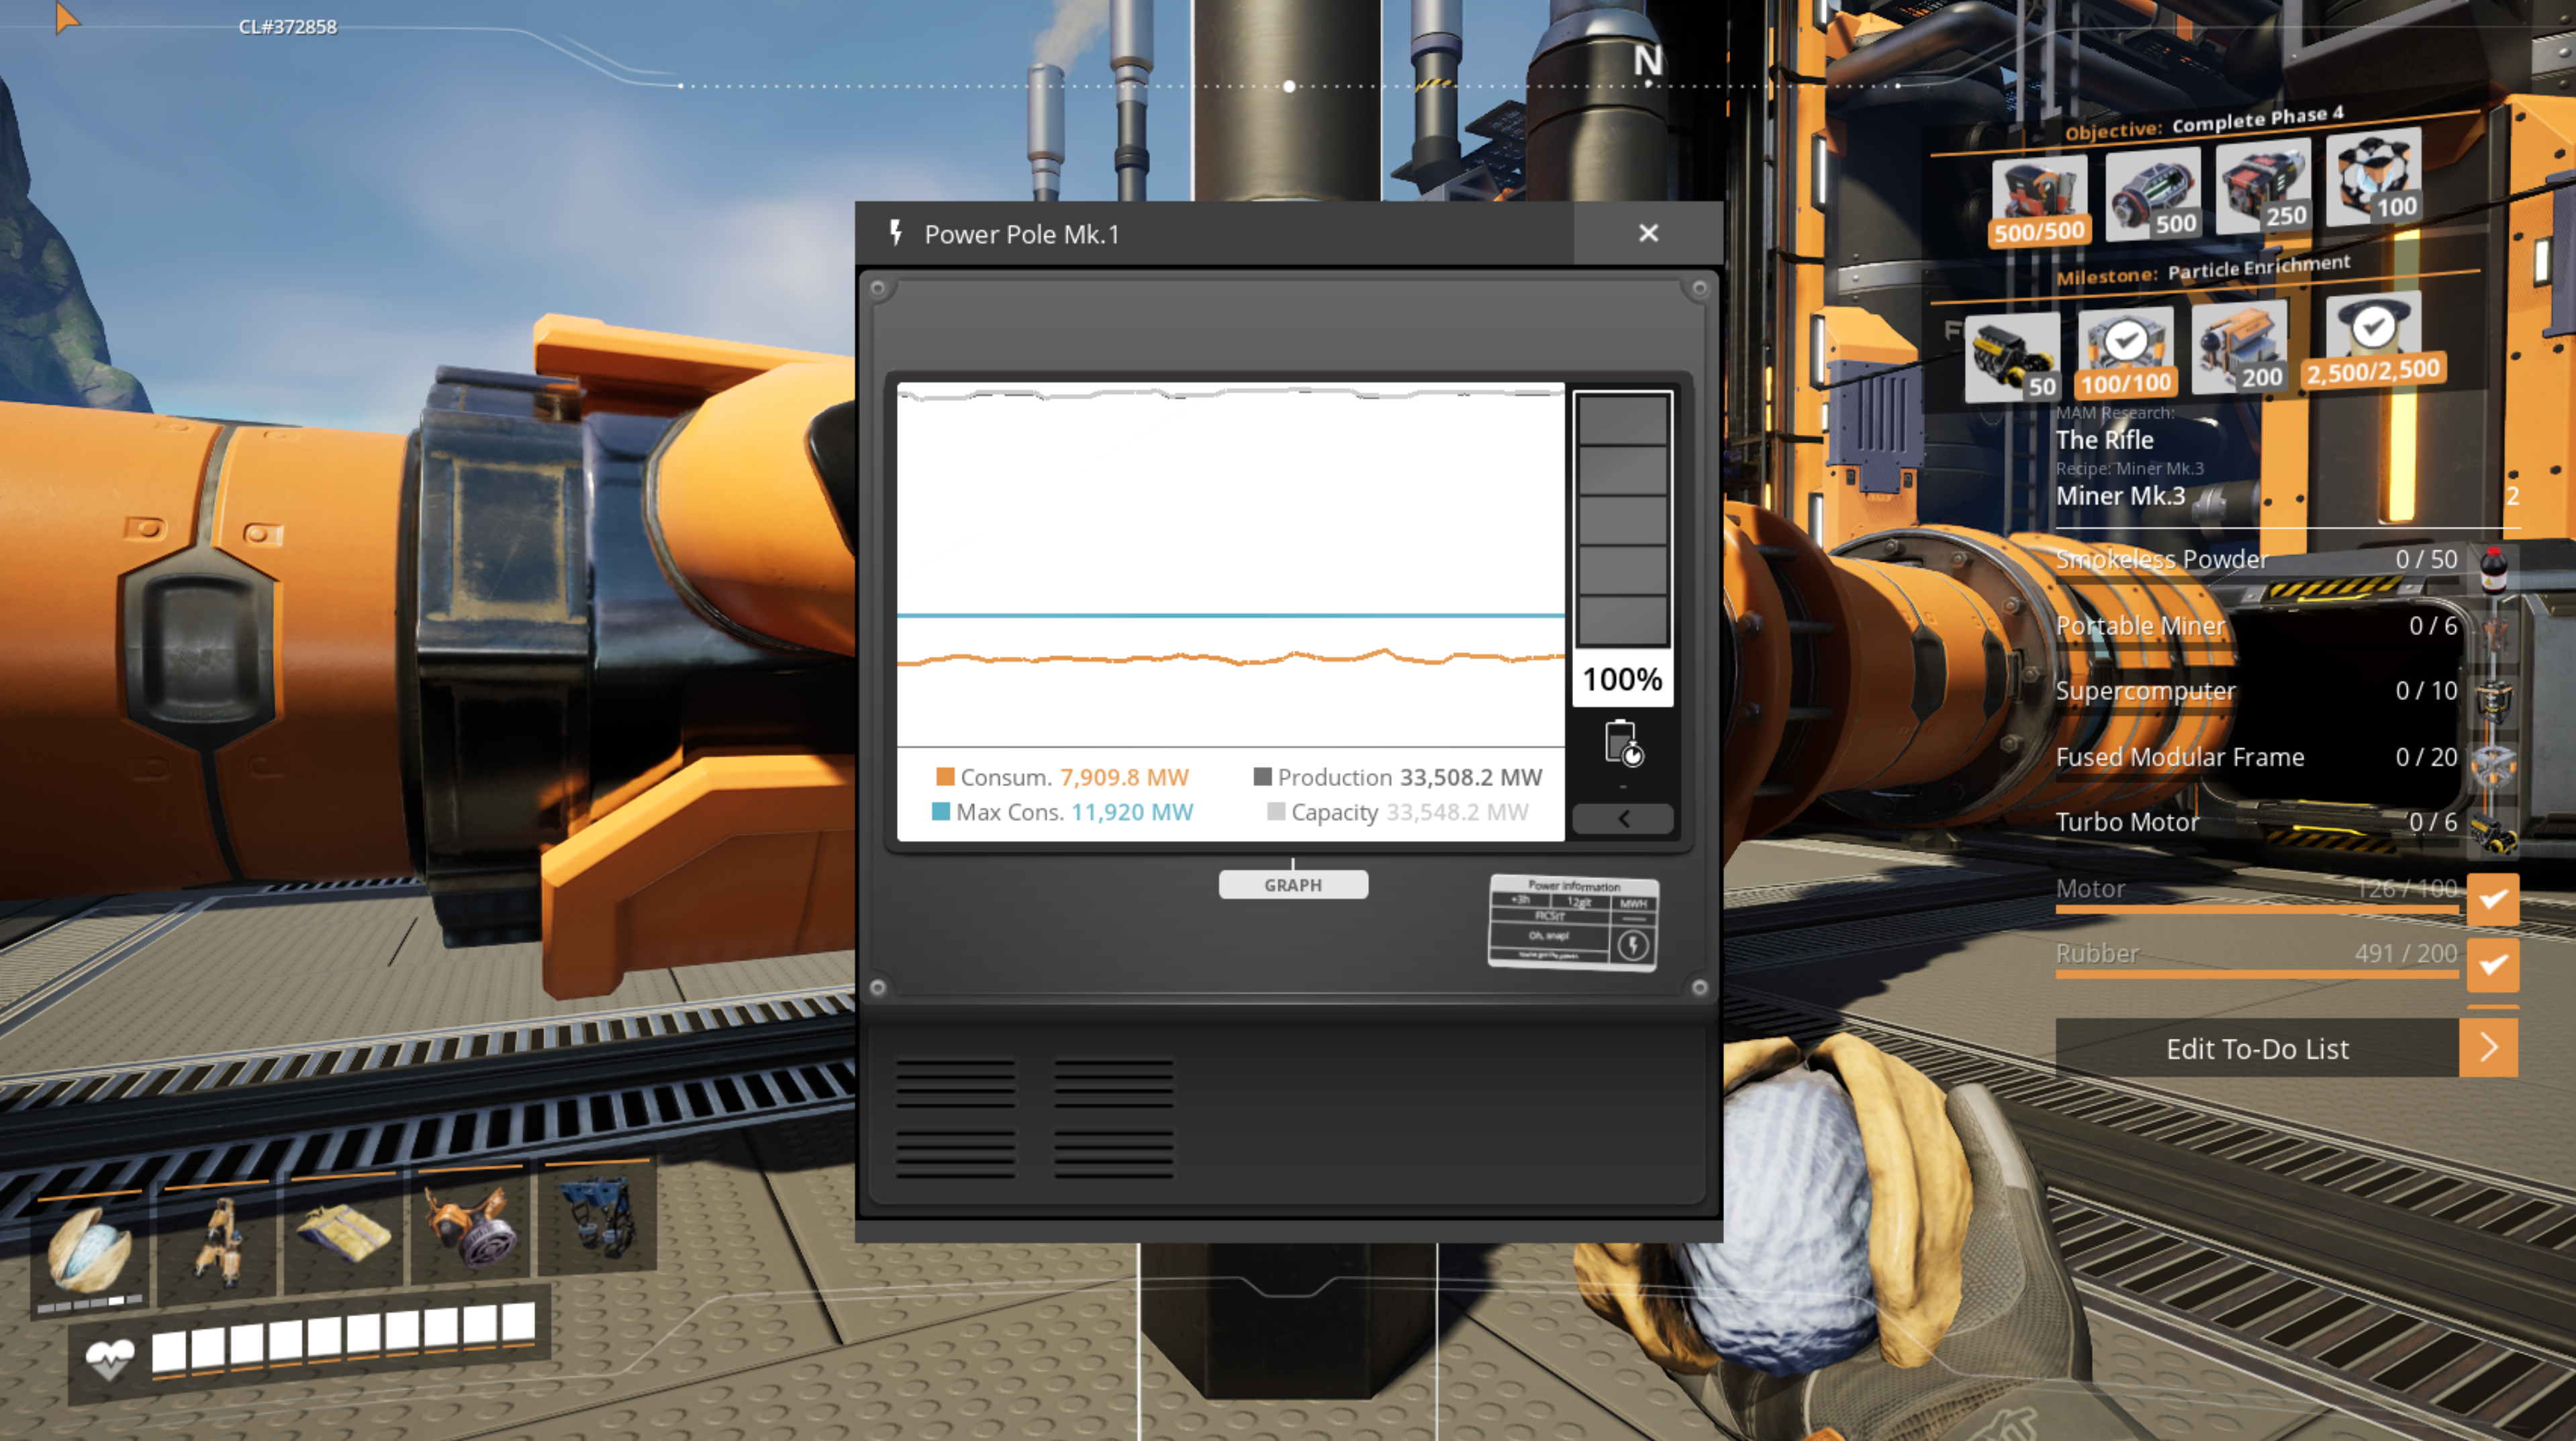Click the lightning bolt title icon

896,234
